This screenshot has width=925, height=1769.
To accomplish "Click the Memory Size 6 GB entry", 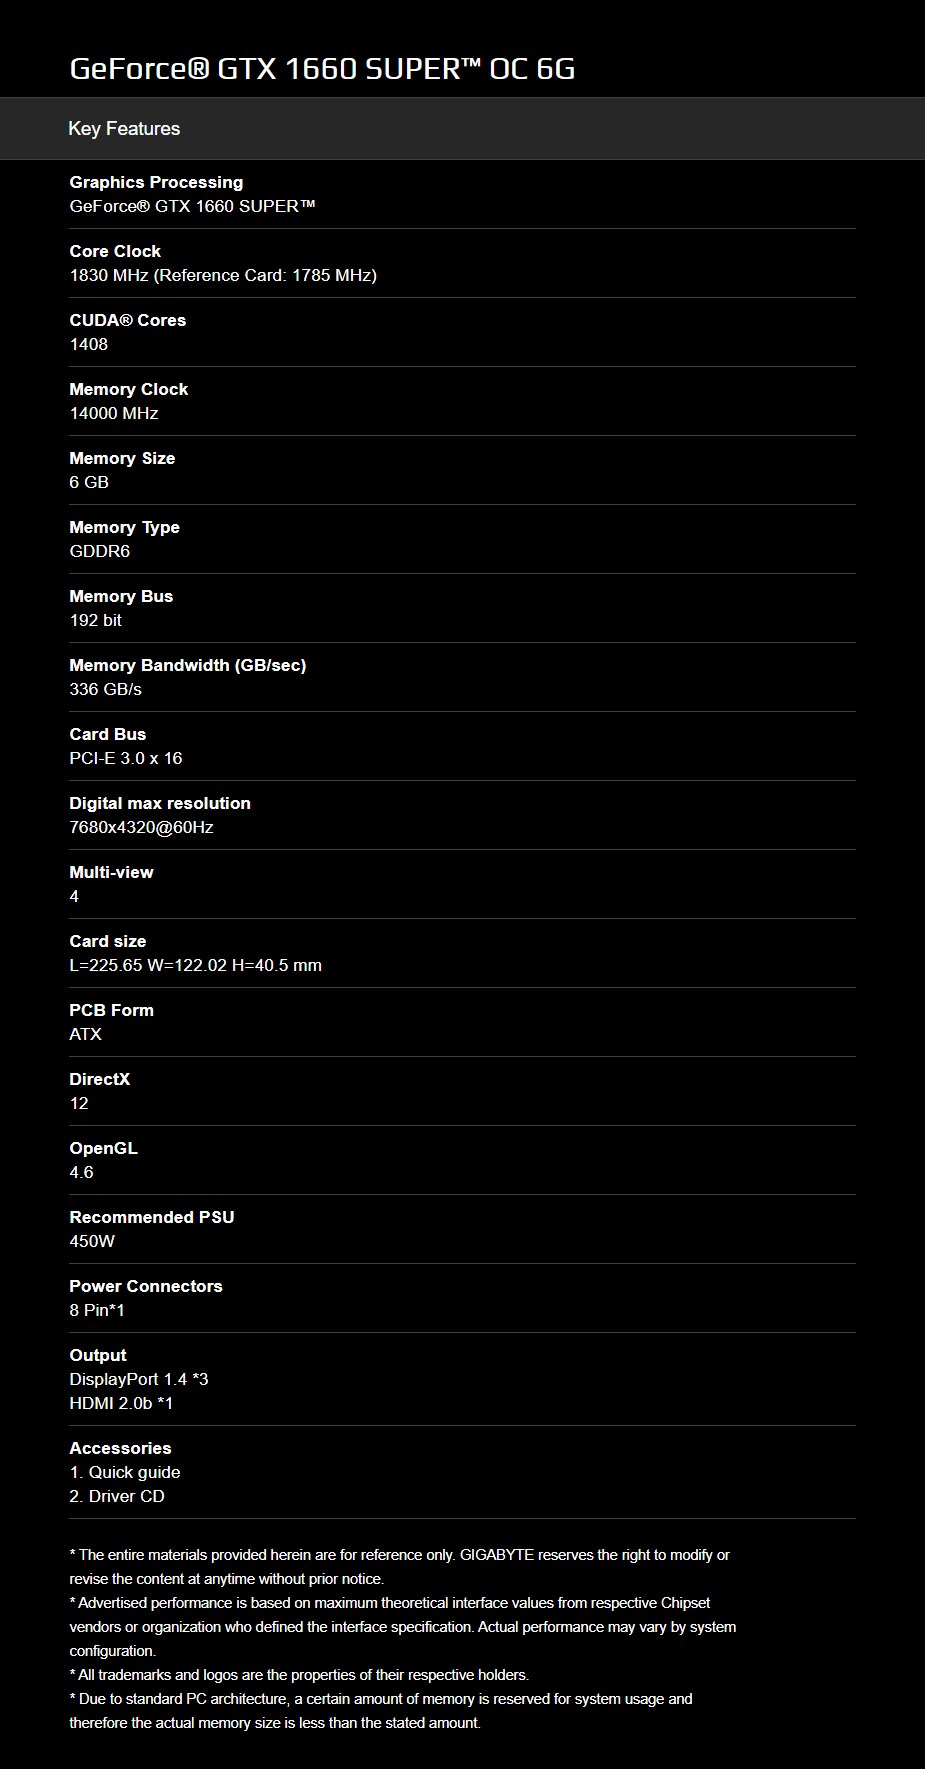I will click(x=462, y=470).
